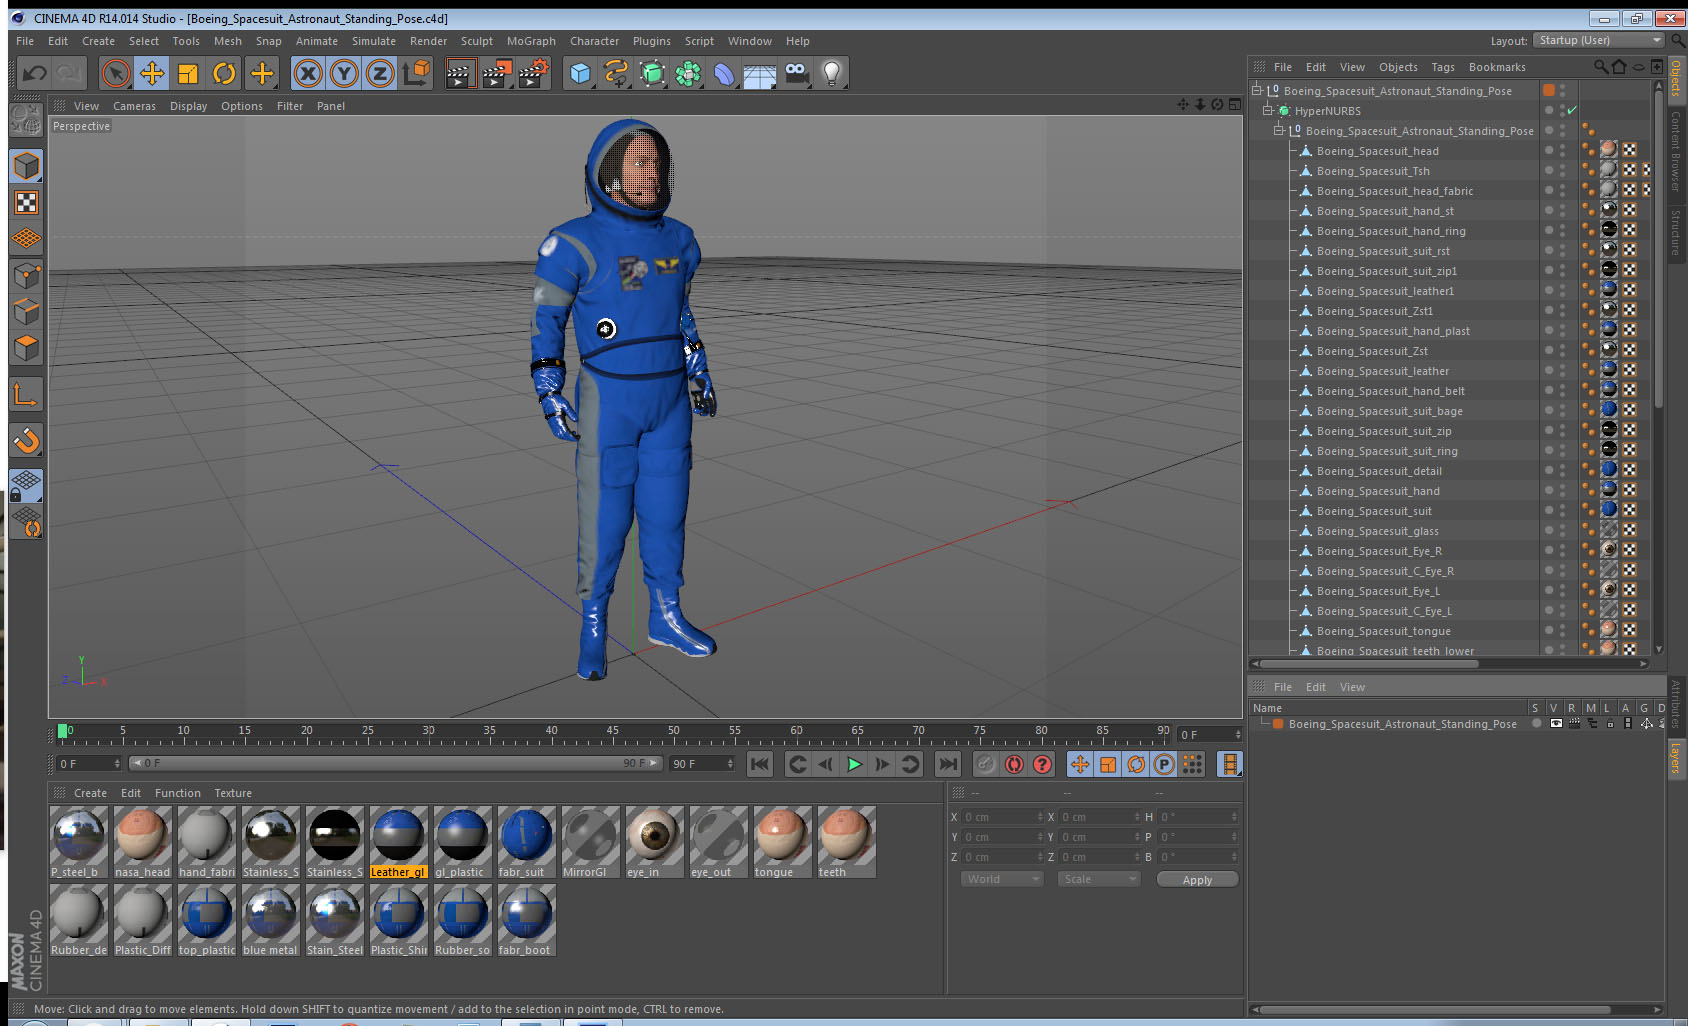This screenshot has width=1688, height=1026.
Task: Toggle visibility dots of Boeing_Spacesuit_Tsh
Action: (1562, 171)
